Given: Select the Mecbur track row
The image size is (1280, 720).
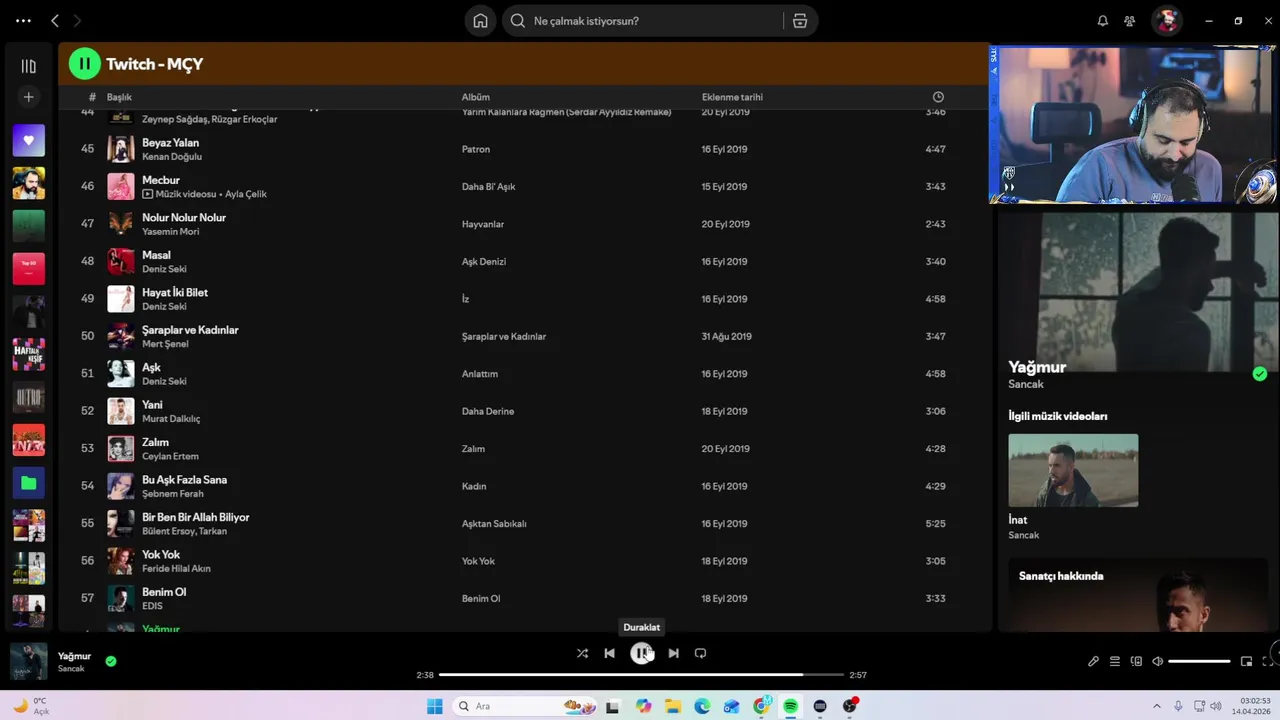Looking at the screenshot, I should pos(525,186).
